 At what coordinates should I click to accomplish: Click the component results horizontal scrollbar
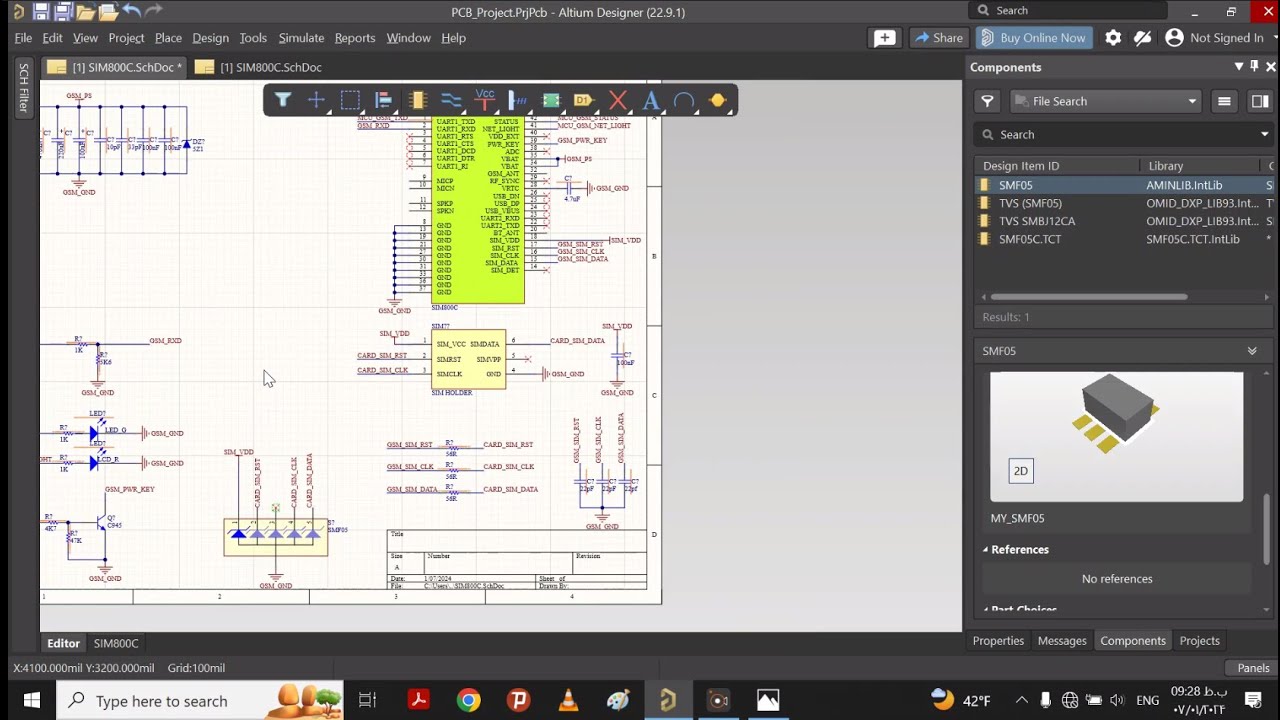pyautogui.click(x=1088, y=297)
